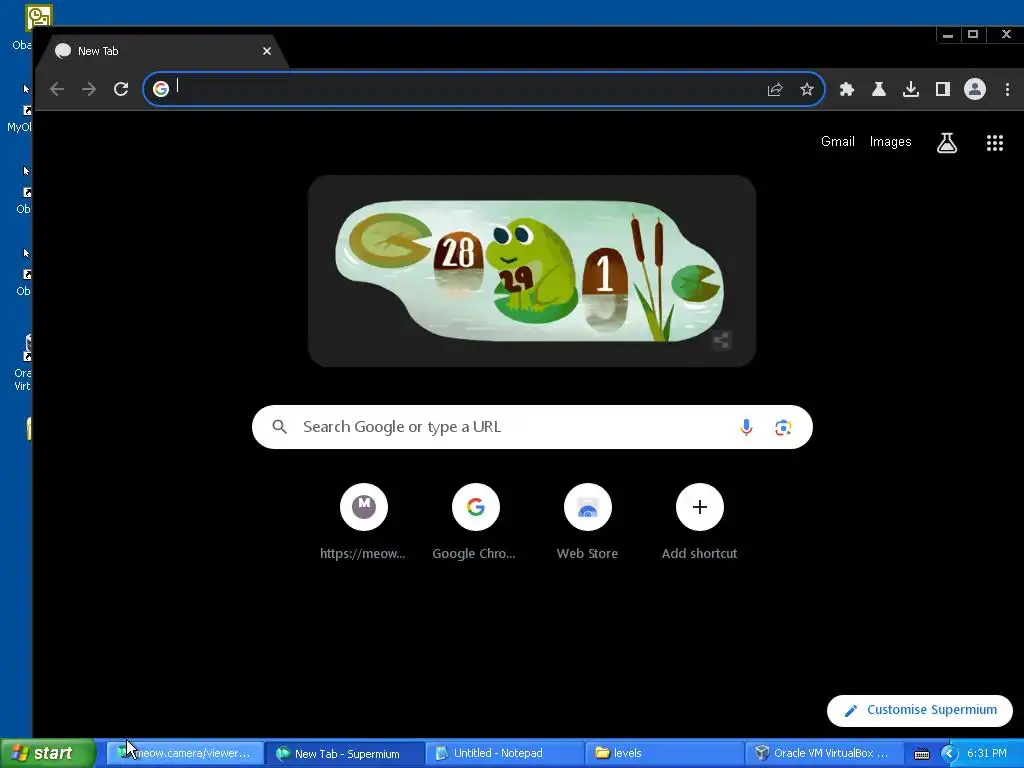1024x768 pixels.
Task: Search by image with Google Lens
Action: 783,427
